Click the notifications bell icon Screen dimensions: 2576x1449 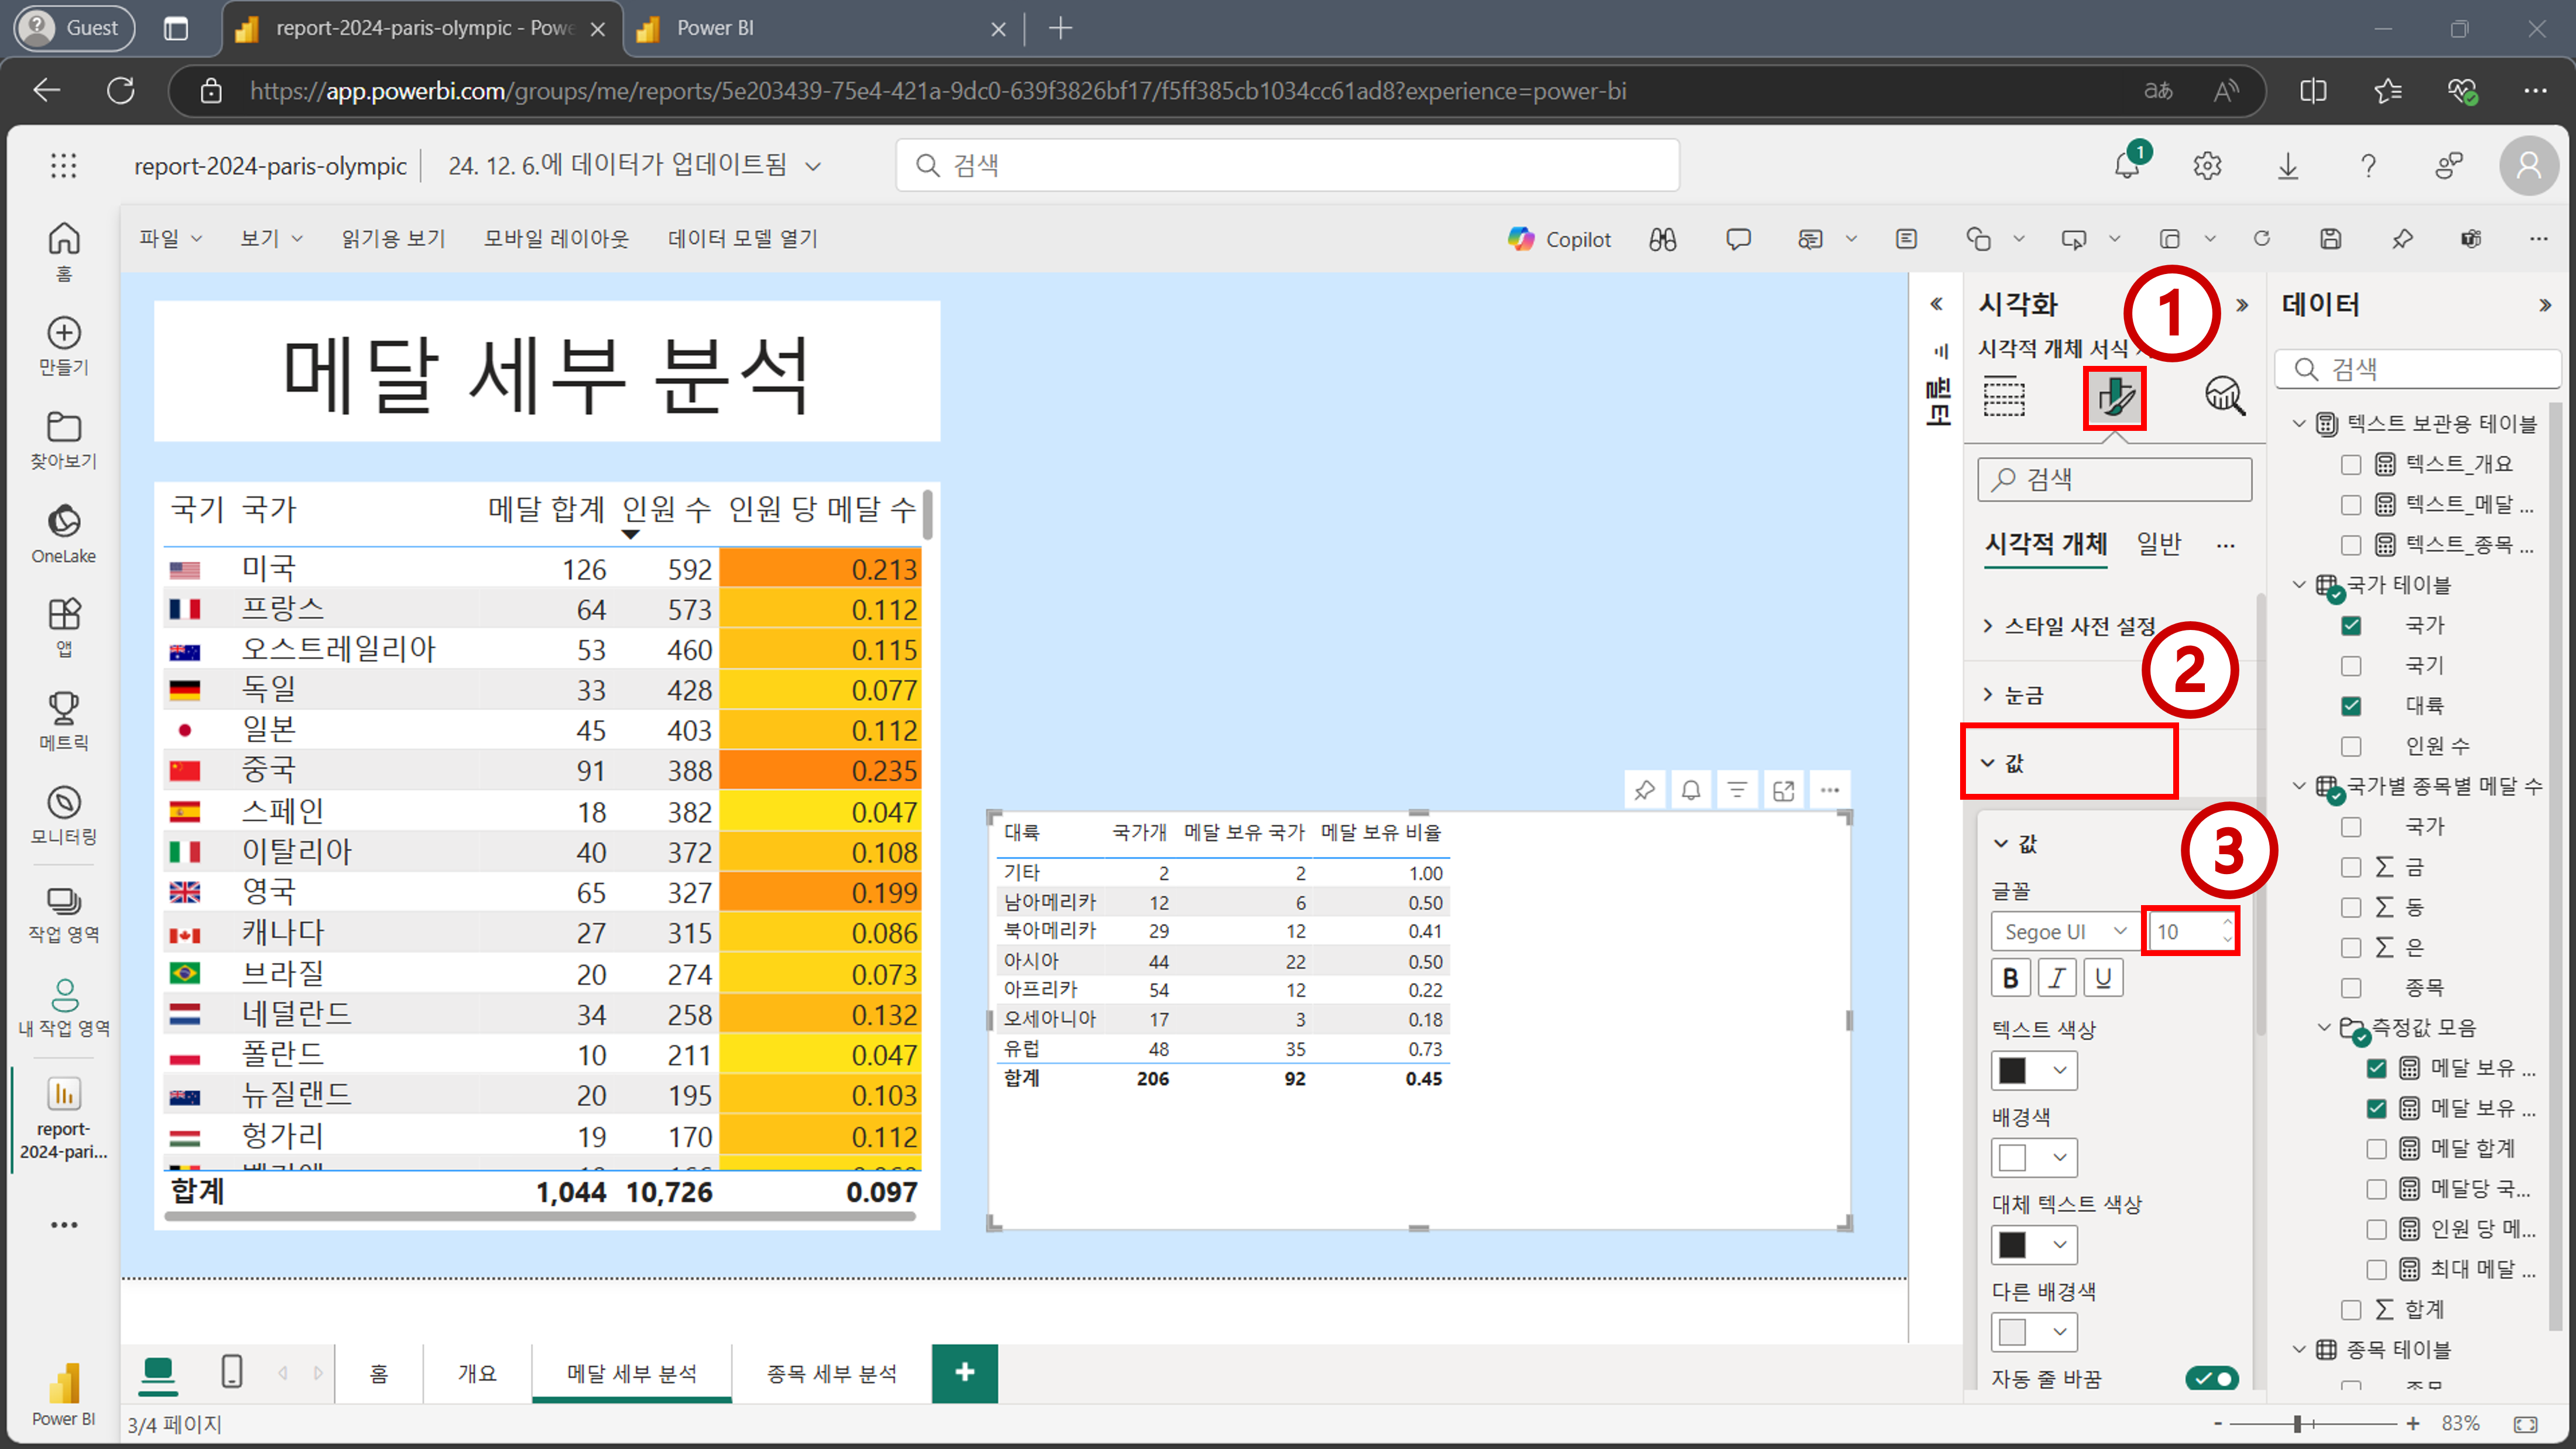pyautogui.click(x=2127, y=165)
